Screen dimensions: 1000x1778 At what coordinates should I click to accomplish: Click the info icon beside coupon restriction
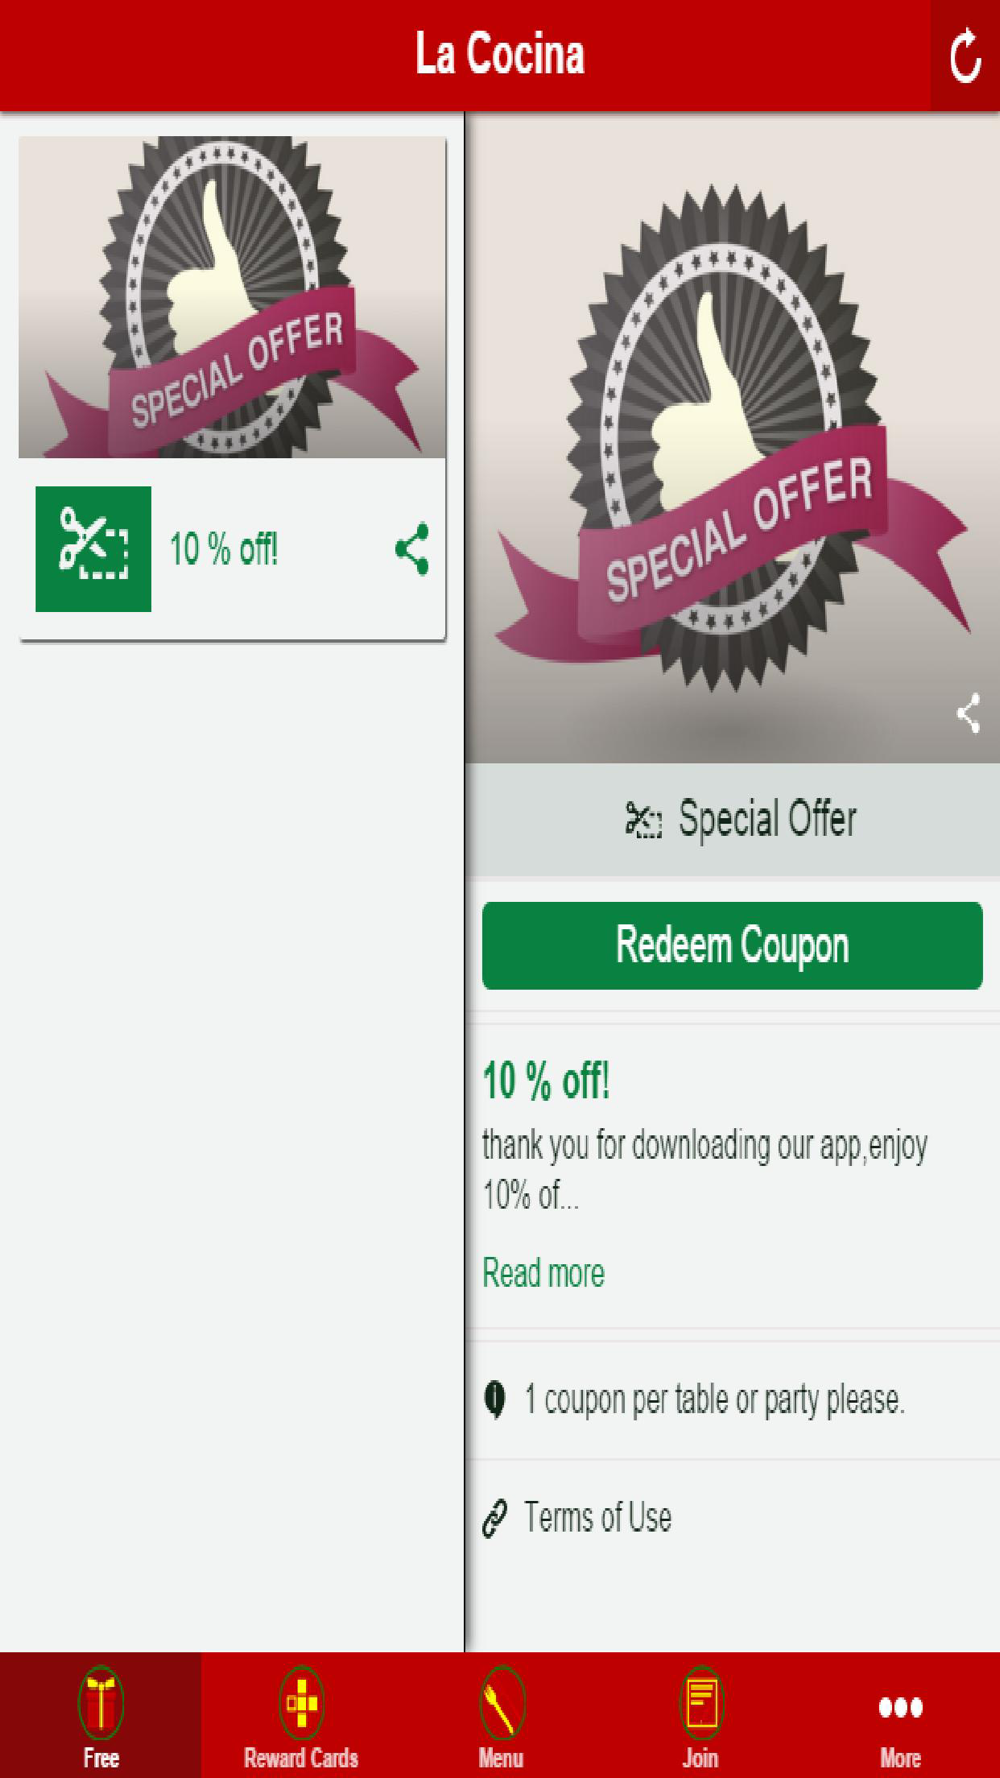[495, 1399]
